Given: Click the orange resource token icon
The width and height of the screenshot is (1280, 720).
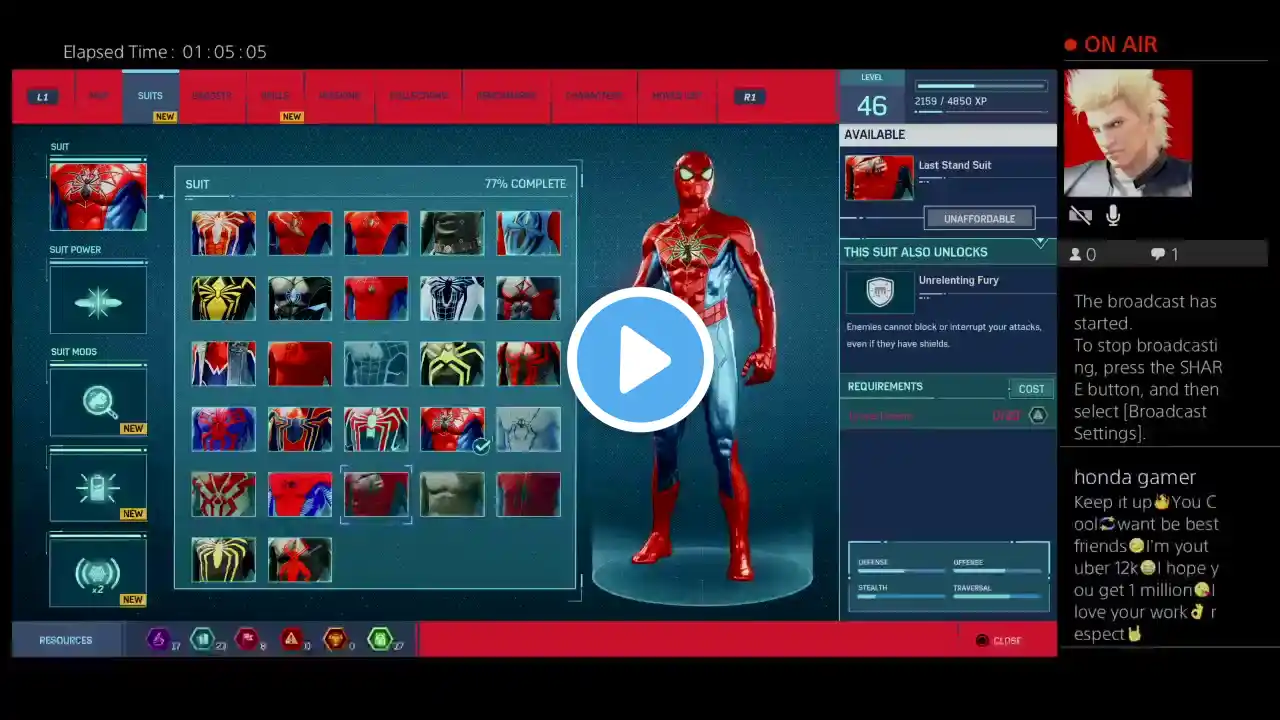Looking at the screenshot, I should point(335,639).
